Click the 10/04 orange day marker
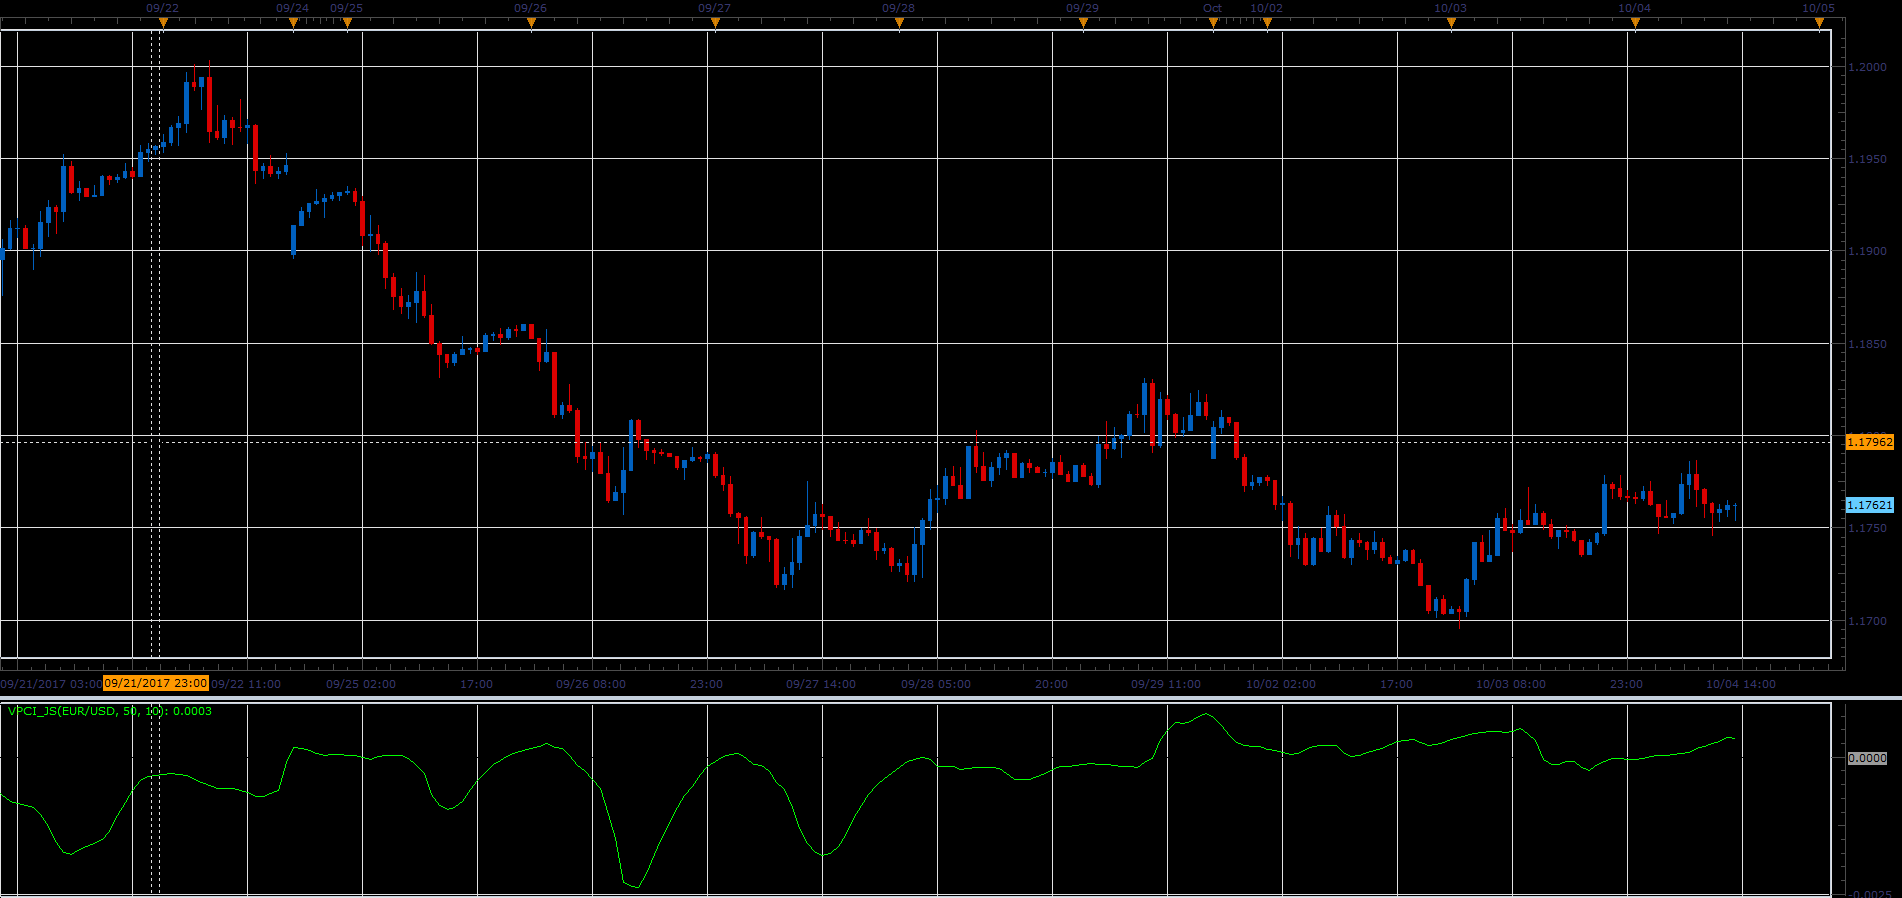1902x898 pixels. click(x=1635, y=23)
